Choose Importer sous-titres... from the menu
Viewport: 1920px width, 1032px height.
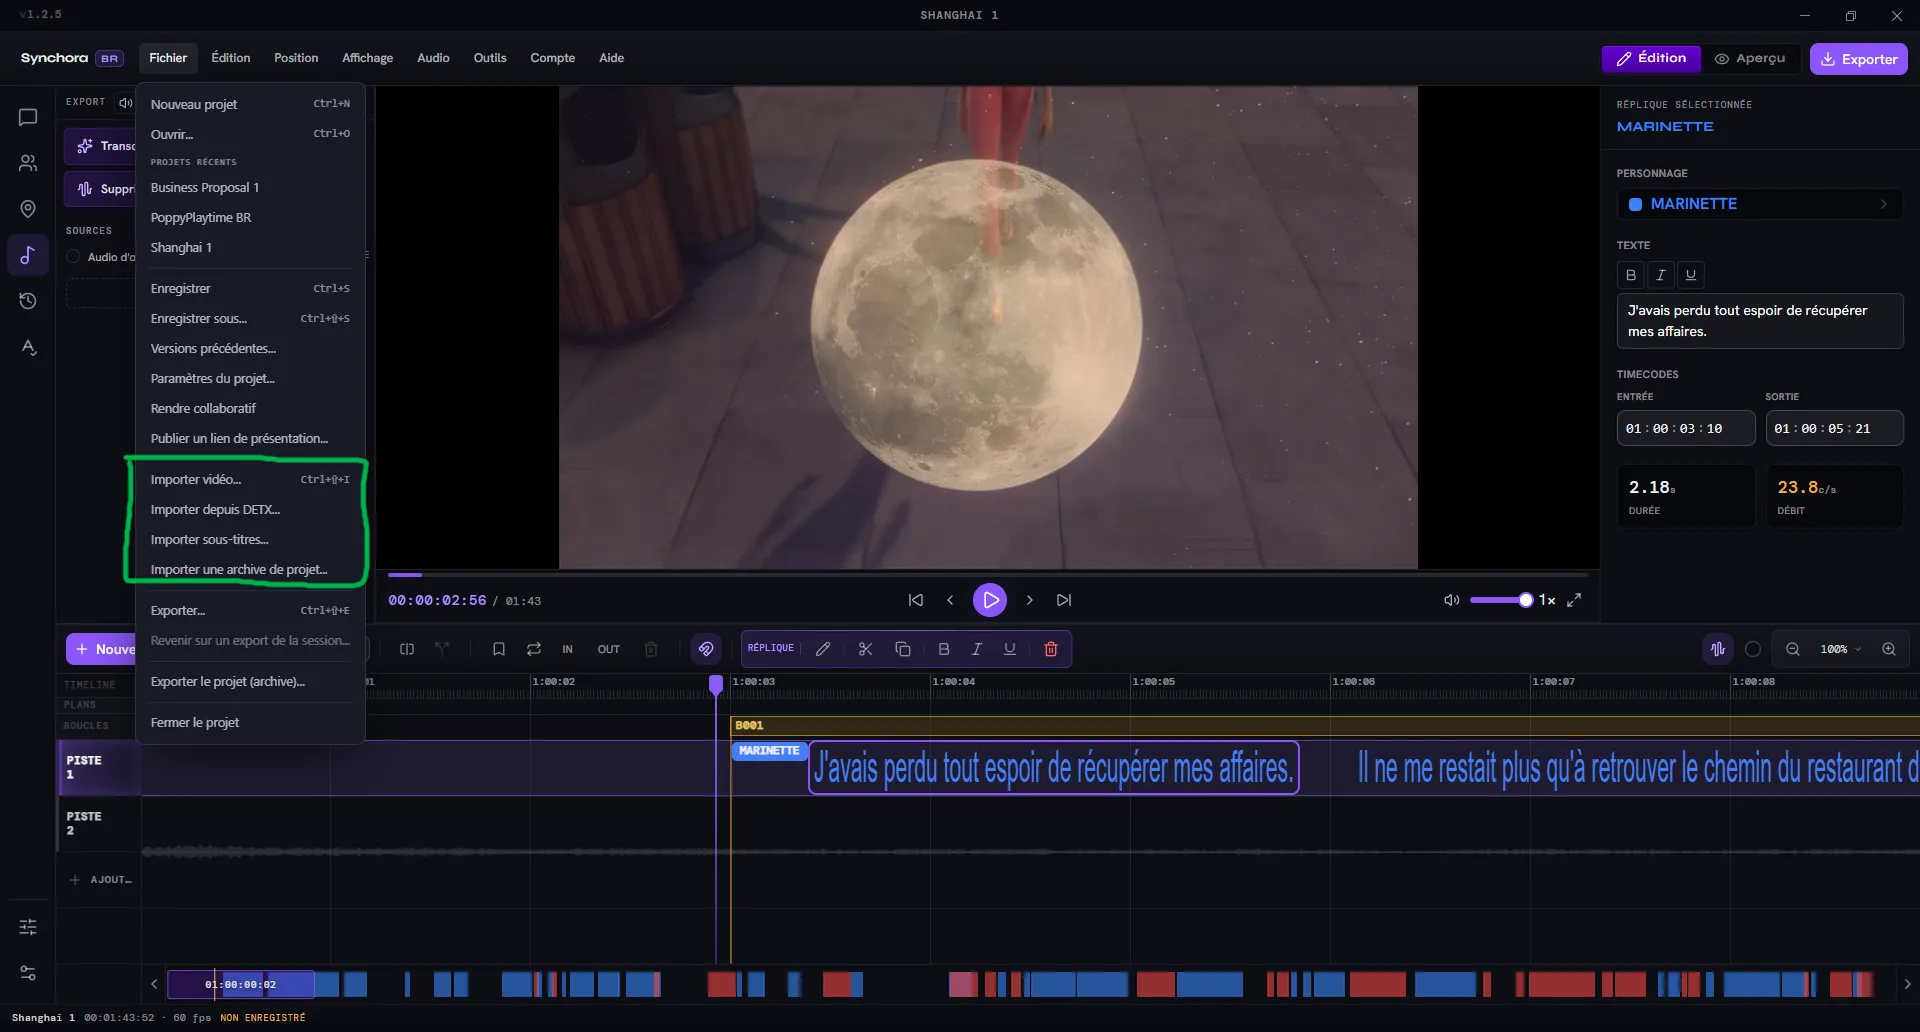250,540
